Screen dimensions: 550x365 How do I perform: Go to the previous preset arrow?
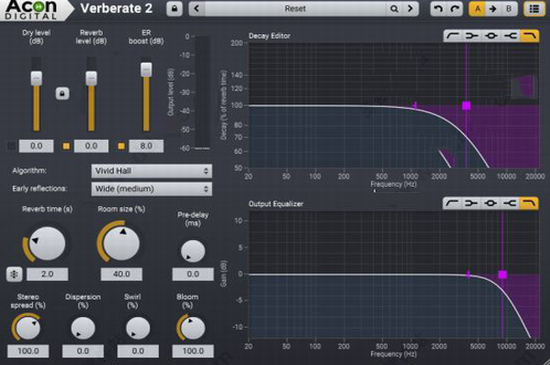pyautogui.click(x=197, y=9)
